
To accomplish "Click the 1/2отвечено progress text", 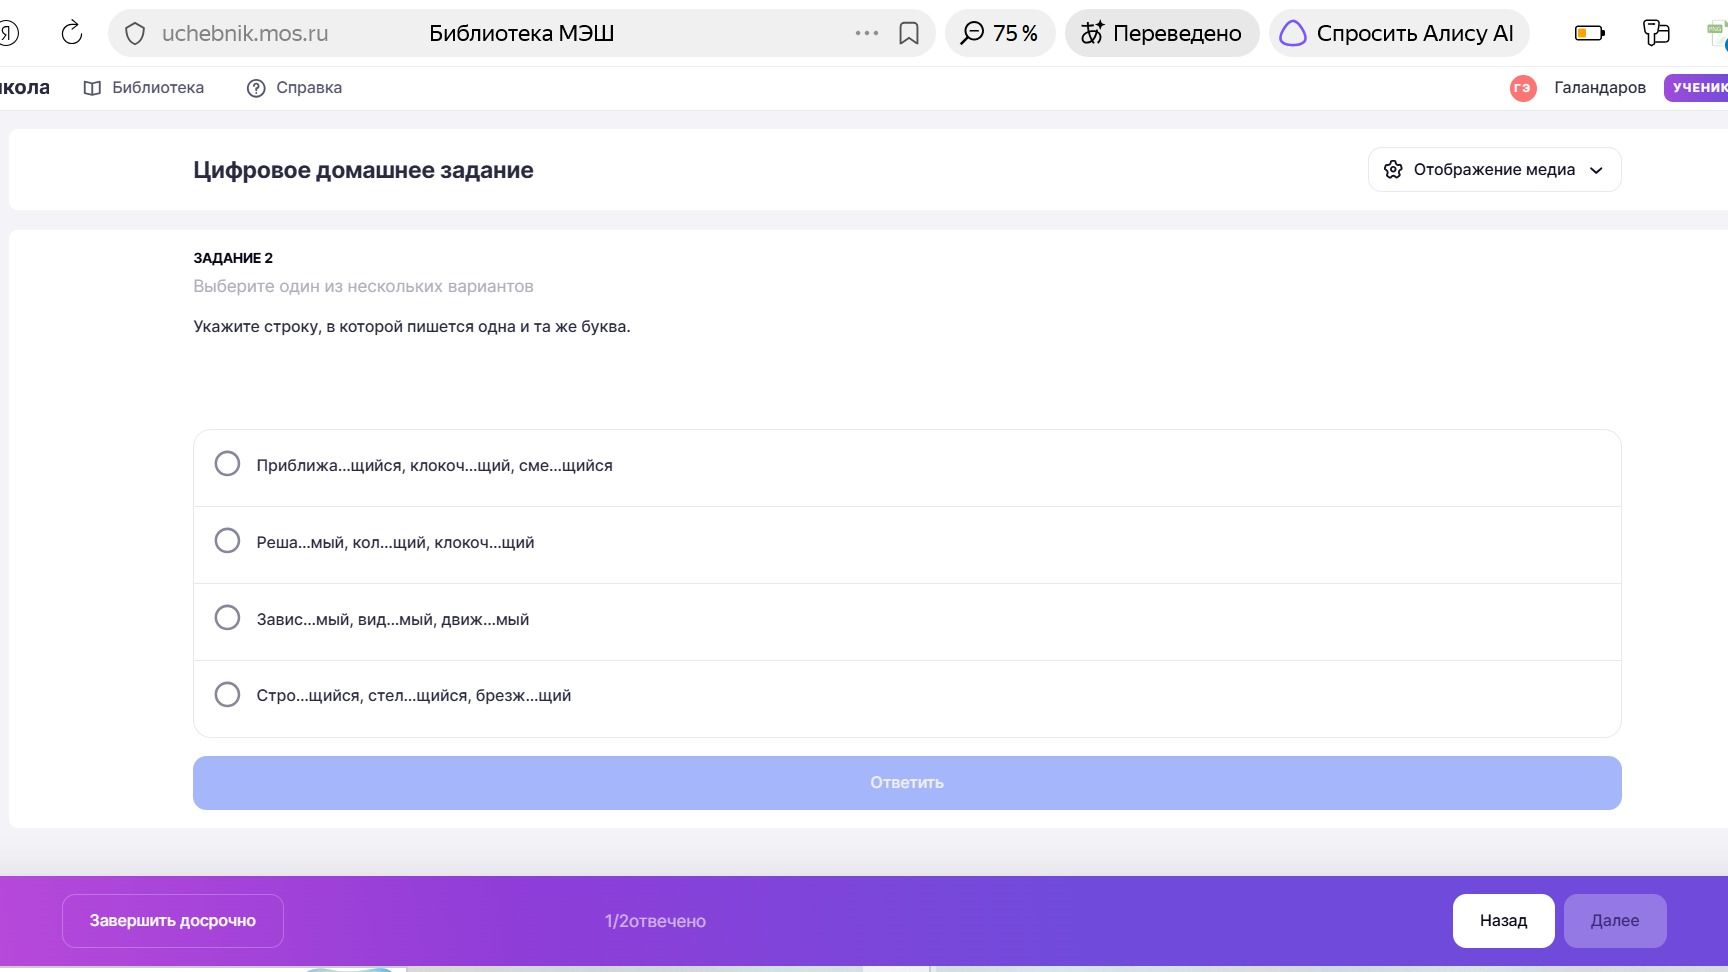I will (x=655, y=921).
